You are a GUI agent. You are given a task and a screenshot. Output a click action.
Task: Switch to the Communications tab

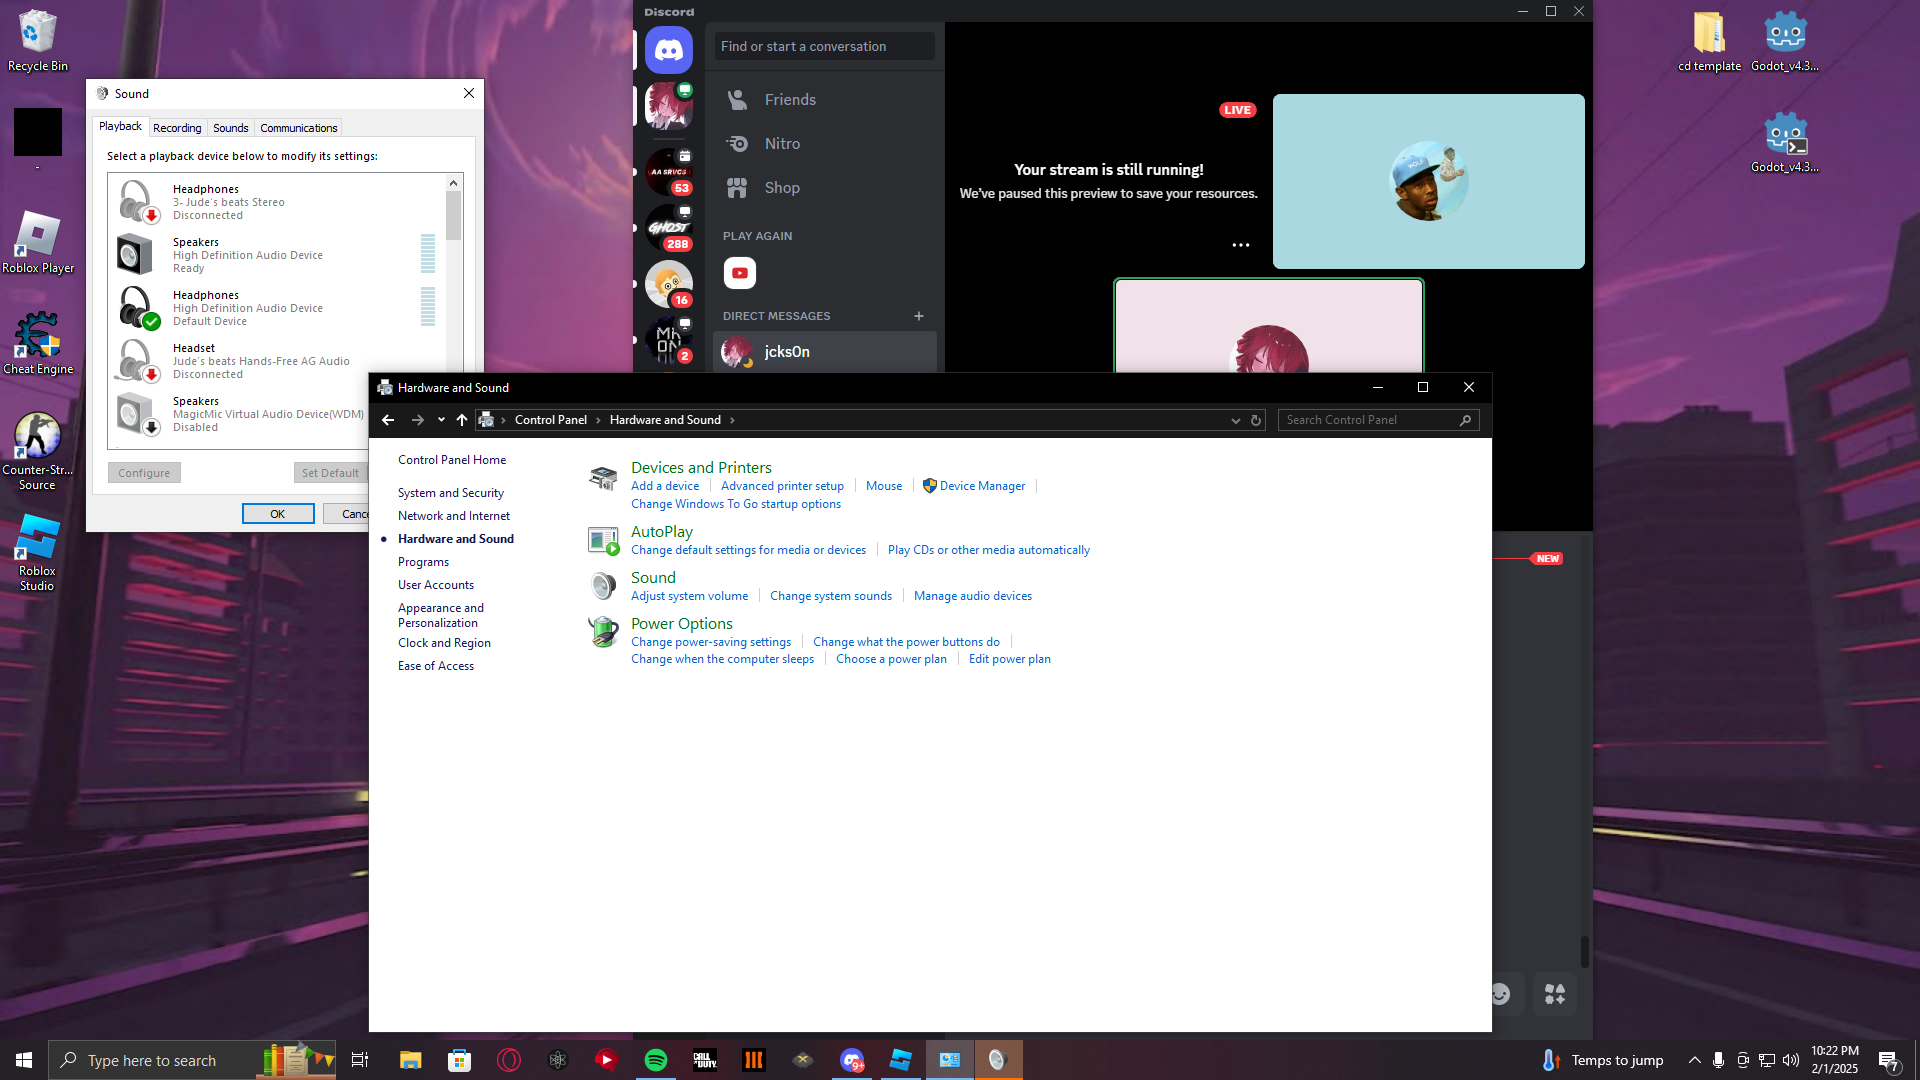coord(298,128)
